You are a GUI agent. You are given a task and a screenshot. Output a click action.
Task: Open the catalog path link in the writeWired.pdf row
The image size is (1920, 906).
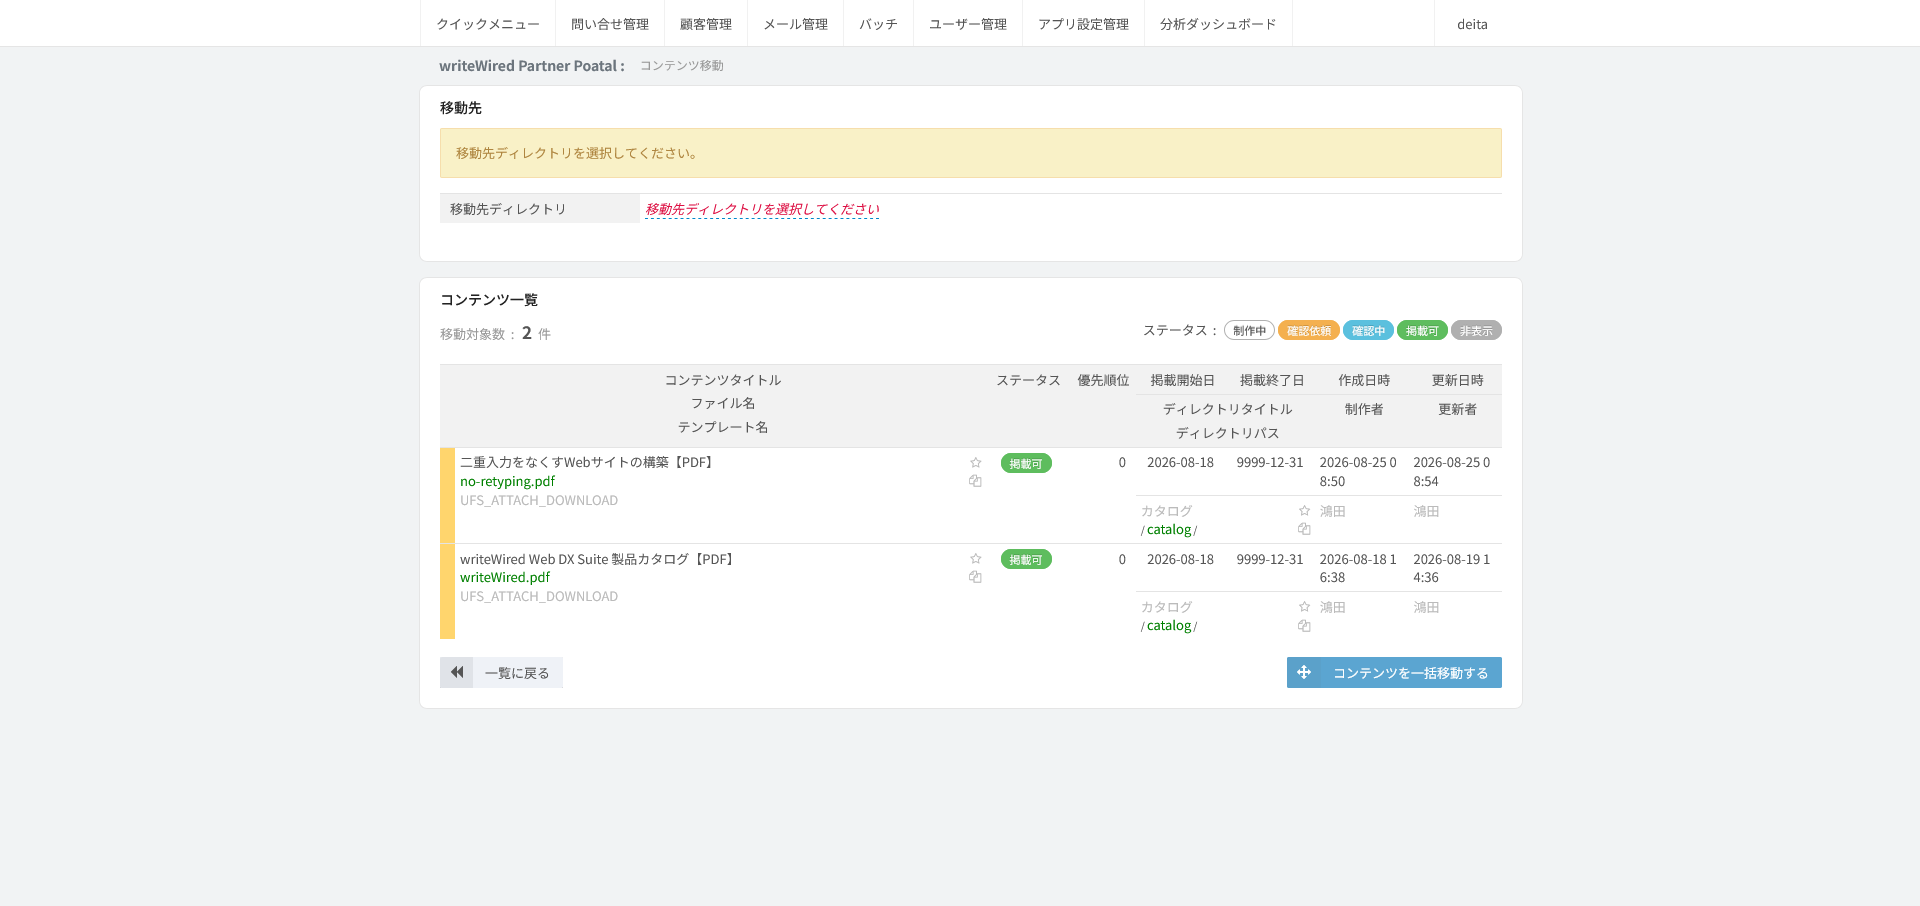pyautogui.click(x=1169, y=625)
